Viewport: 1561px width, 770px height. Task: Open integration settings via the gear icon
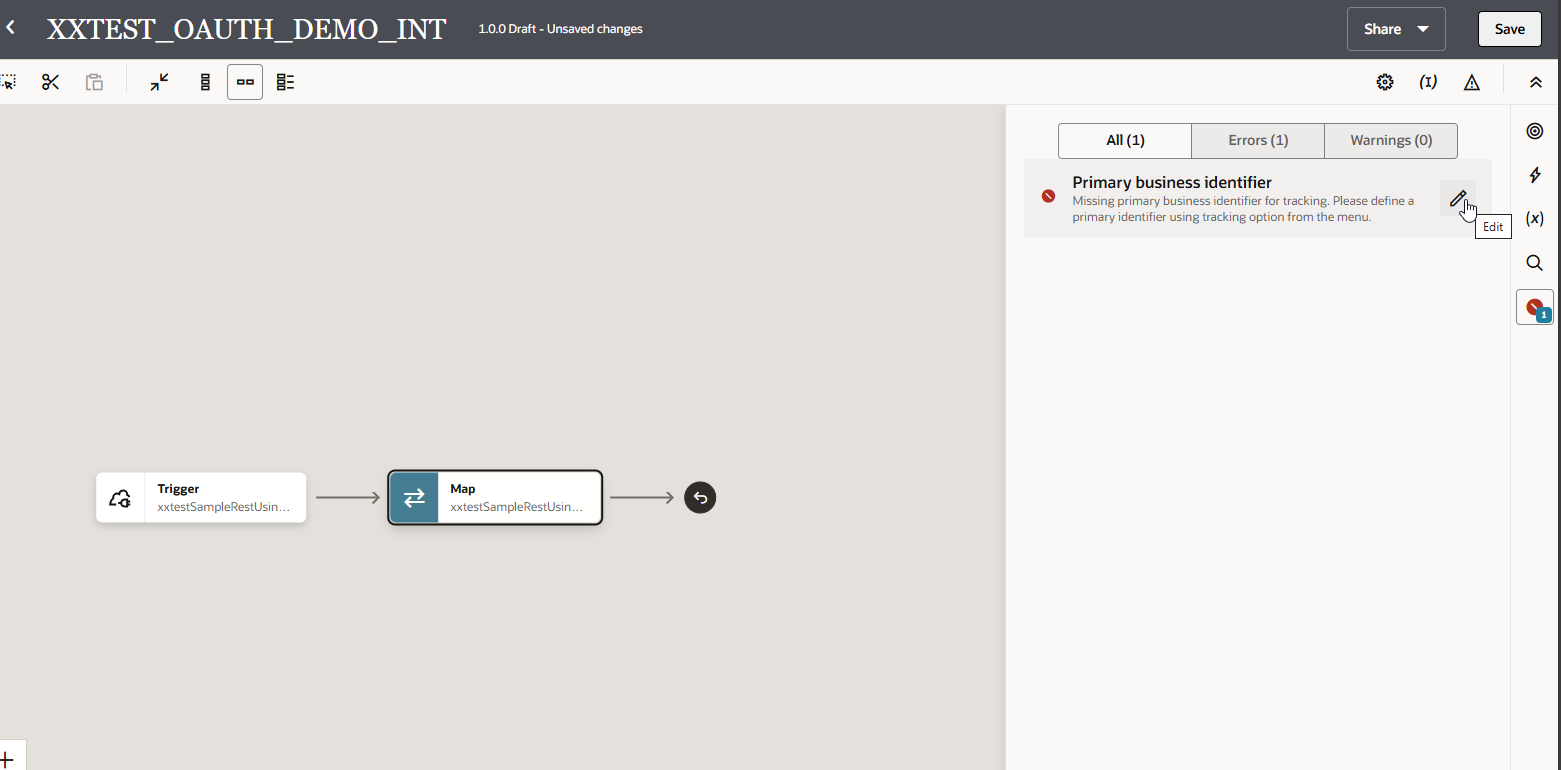coord(1385,82)
